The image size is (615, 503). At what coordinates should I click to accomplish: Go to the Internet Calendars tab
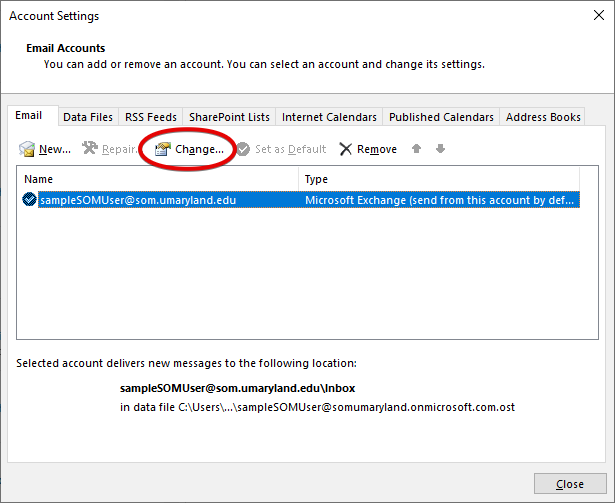click(329, 117)
